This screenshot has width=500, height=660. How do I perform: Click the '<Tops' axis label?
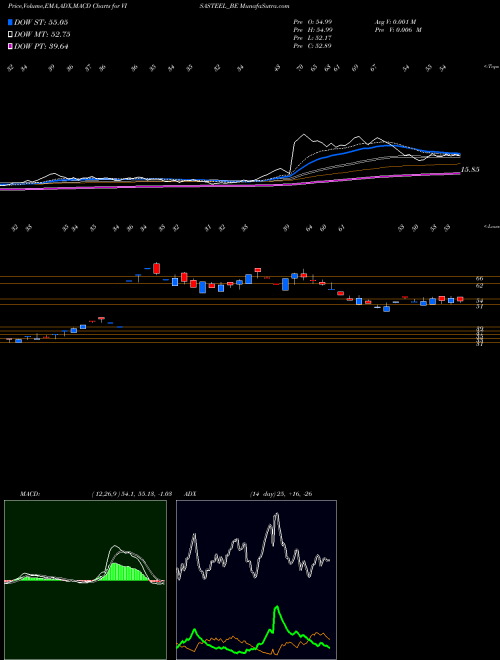click(492, 67)
